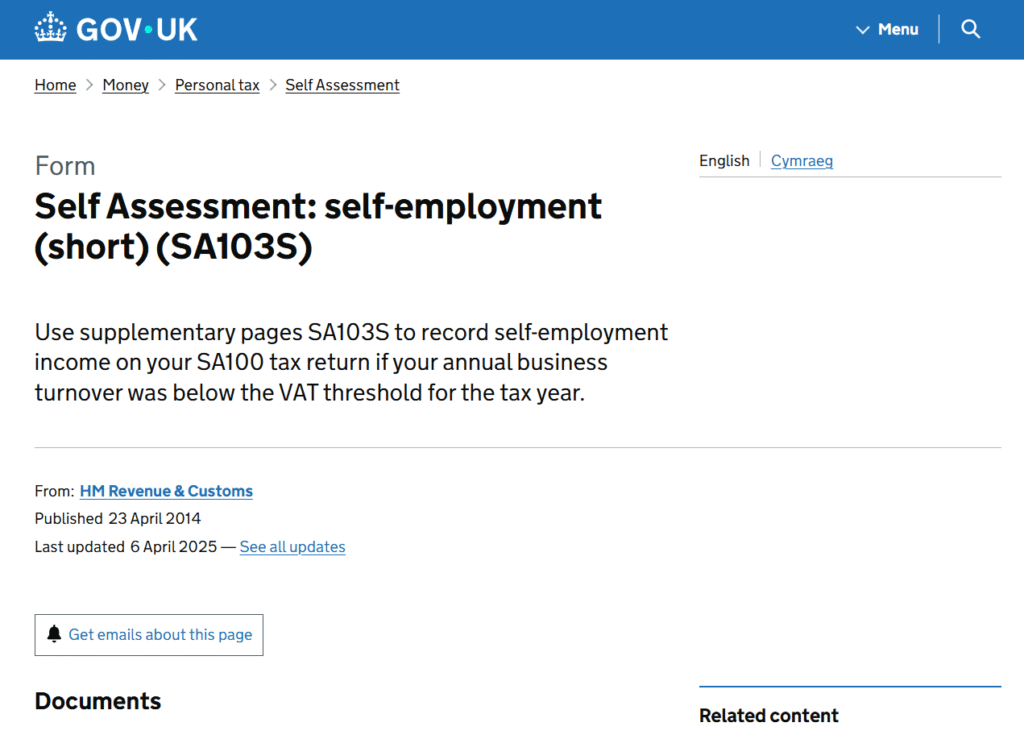Click the GOV.UK wordmark text
Image resolution: width=1024 pixels, height=735 pixels.
point(137,29)
